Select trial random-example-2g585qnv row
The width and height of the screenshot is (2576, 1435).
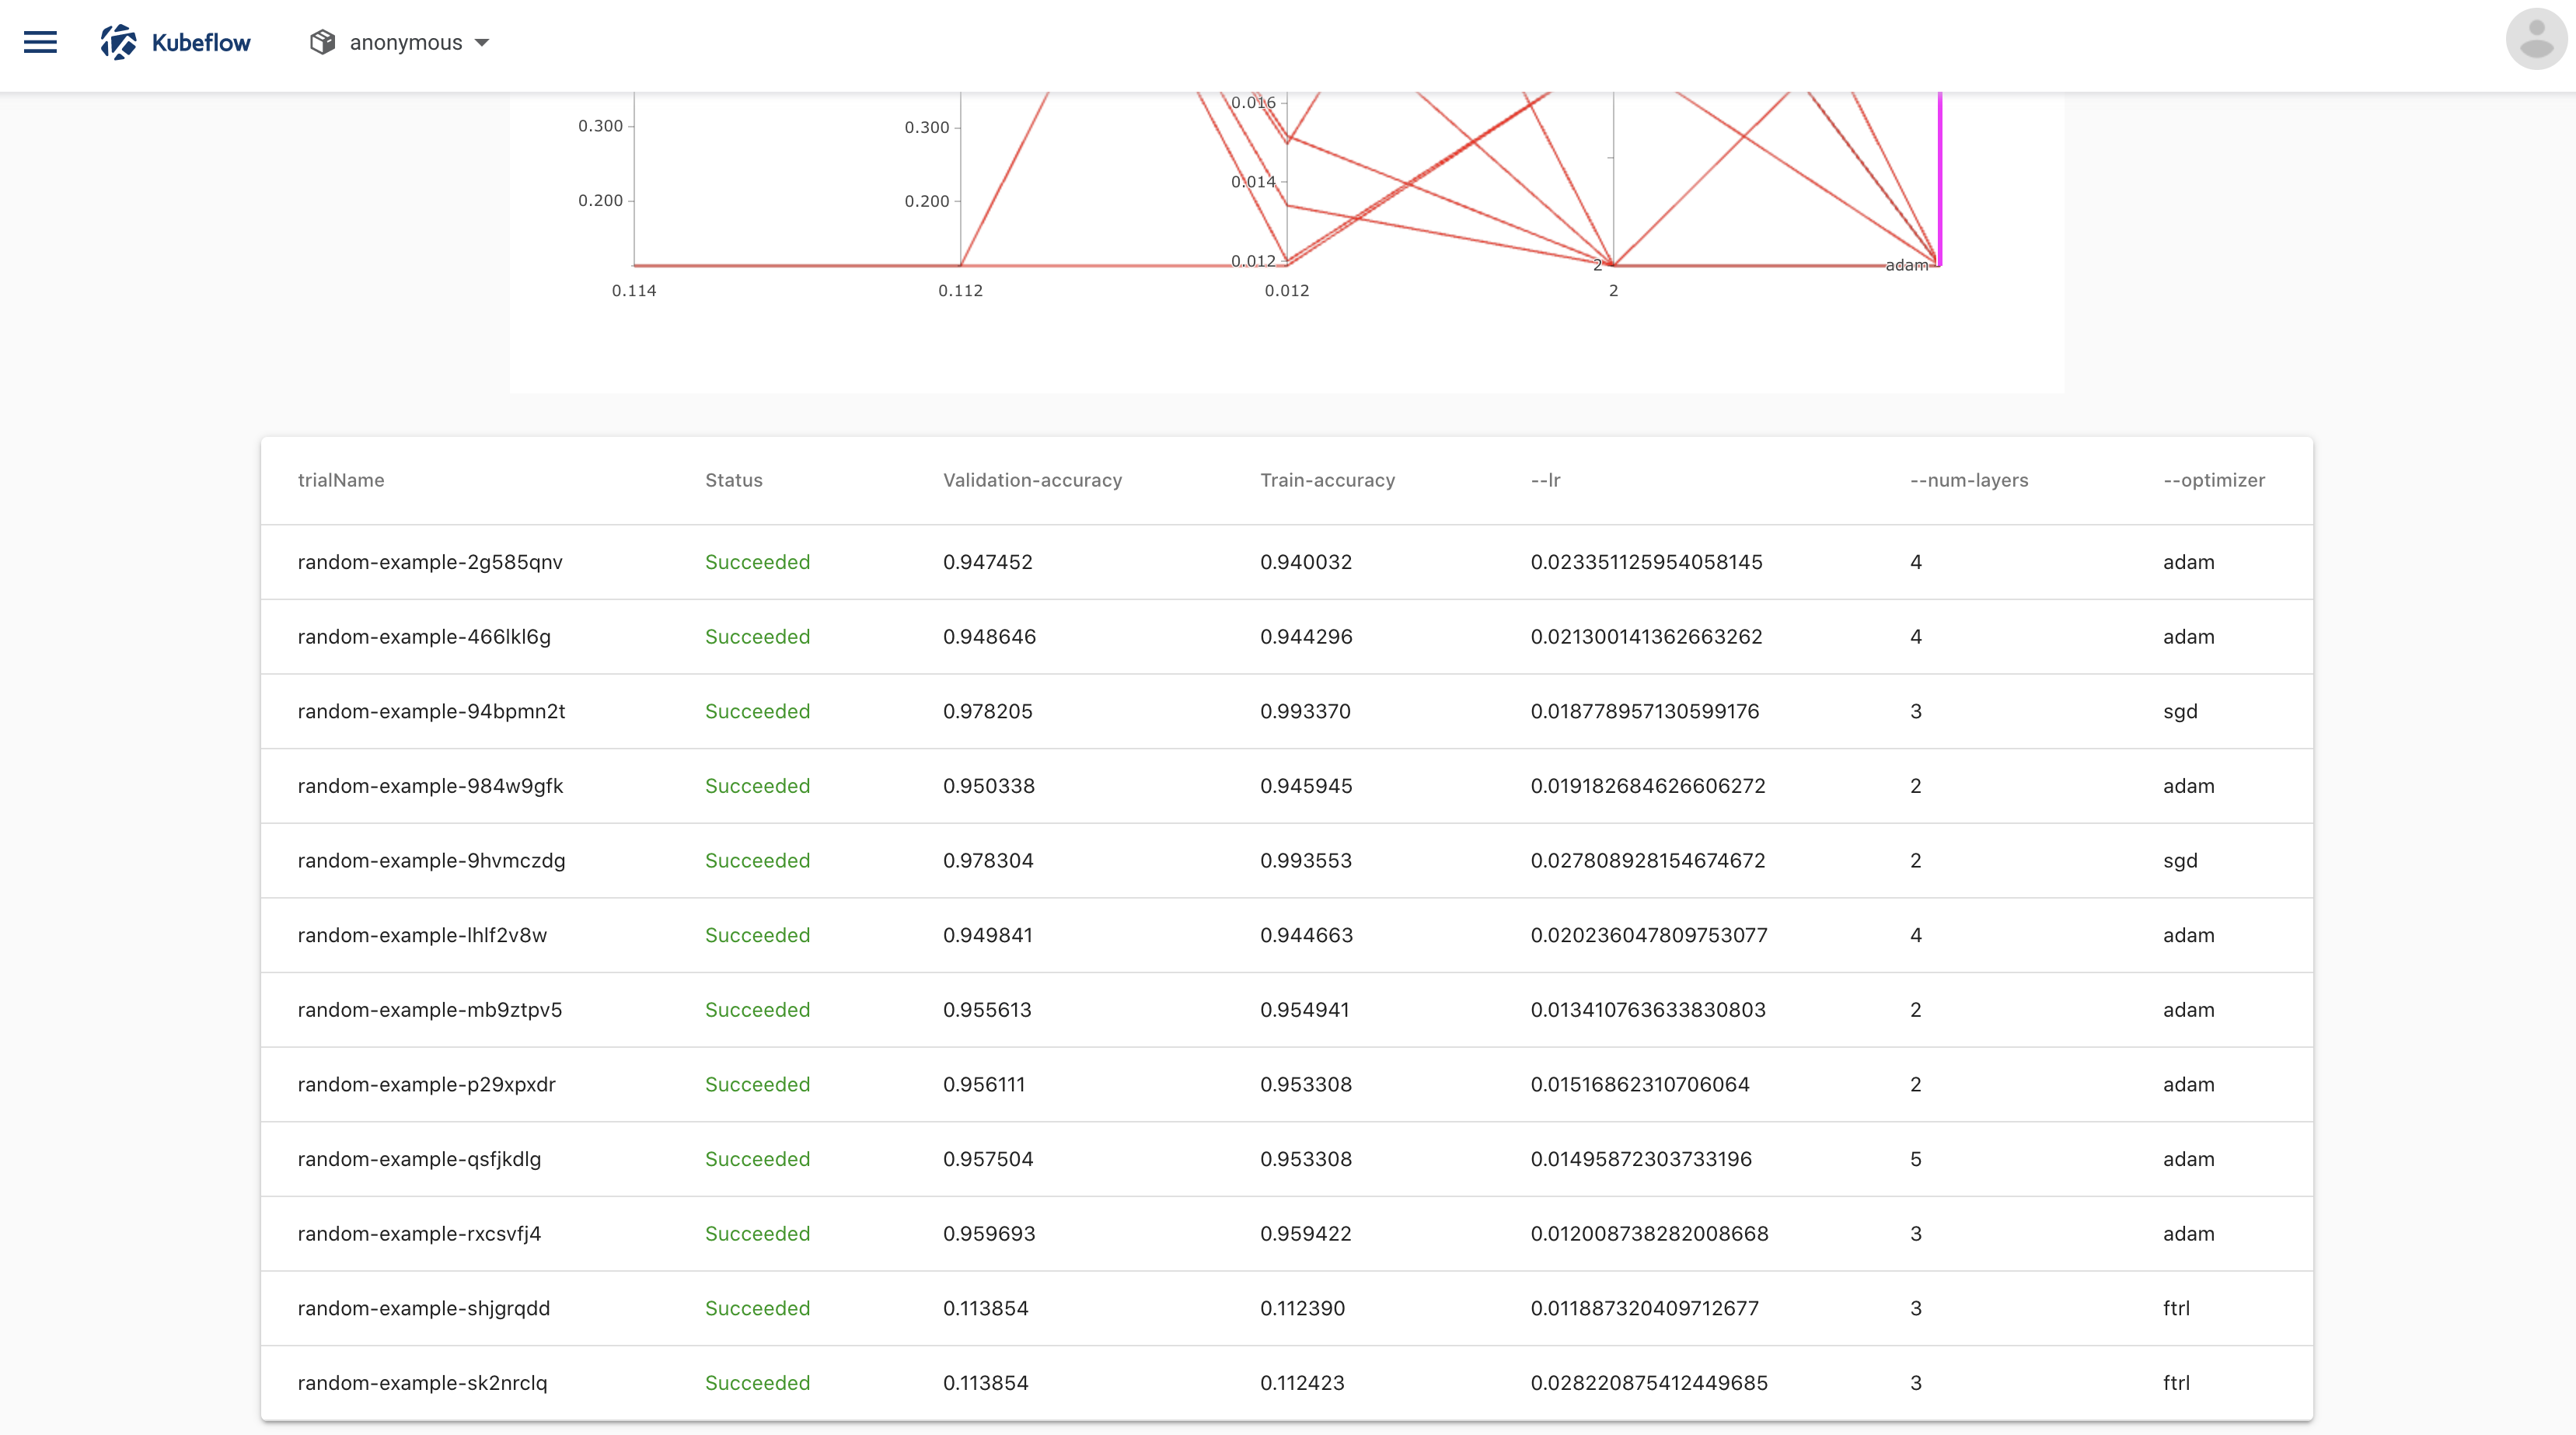pyautogui.click(x=1287, y=562)
